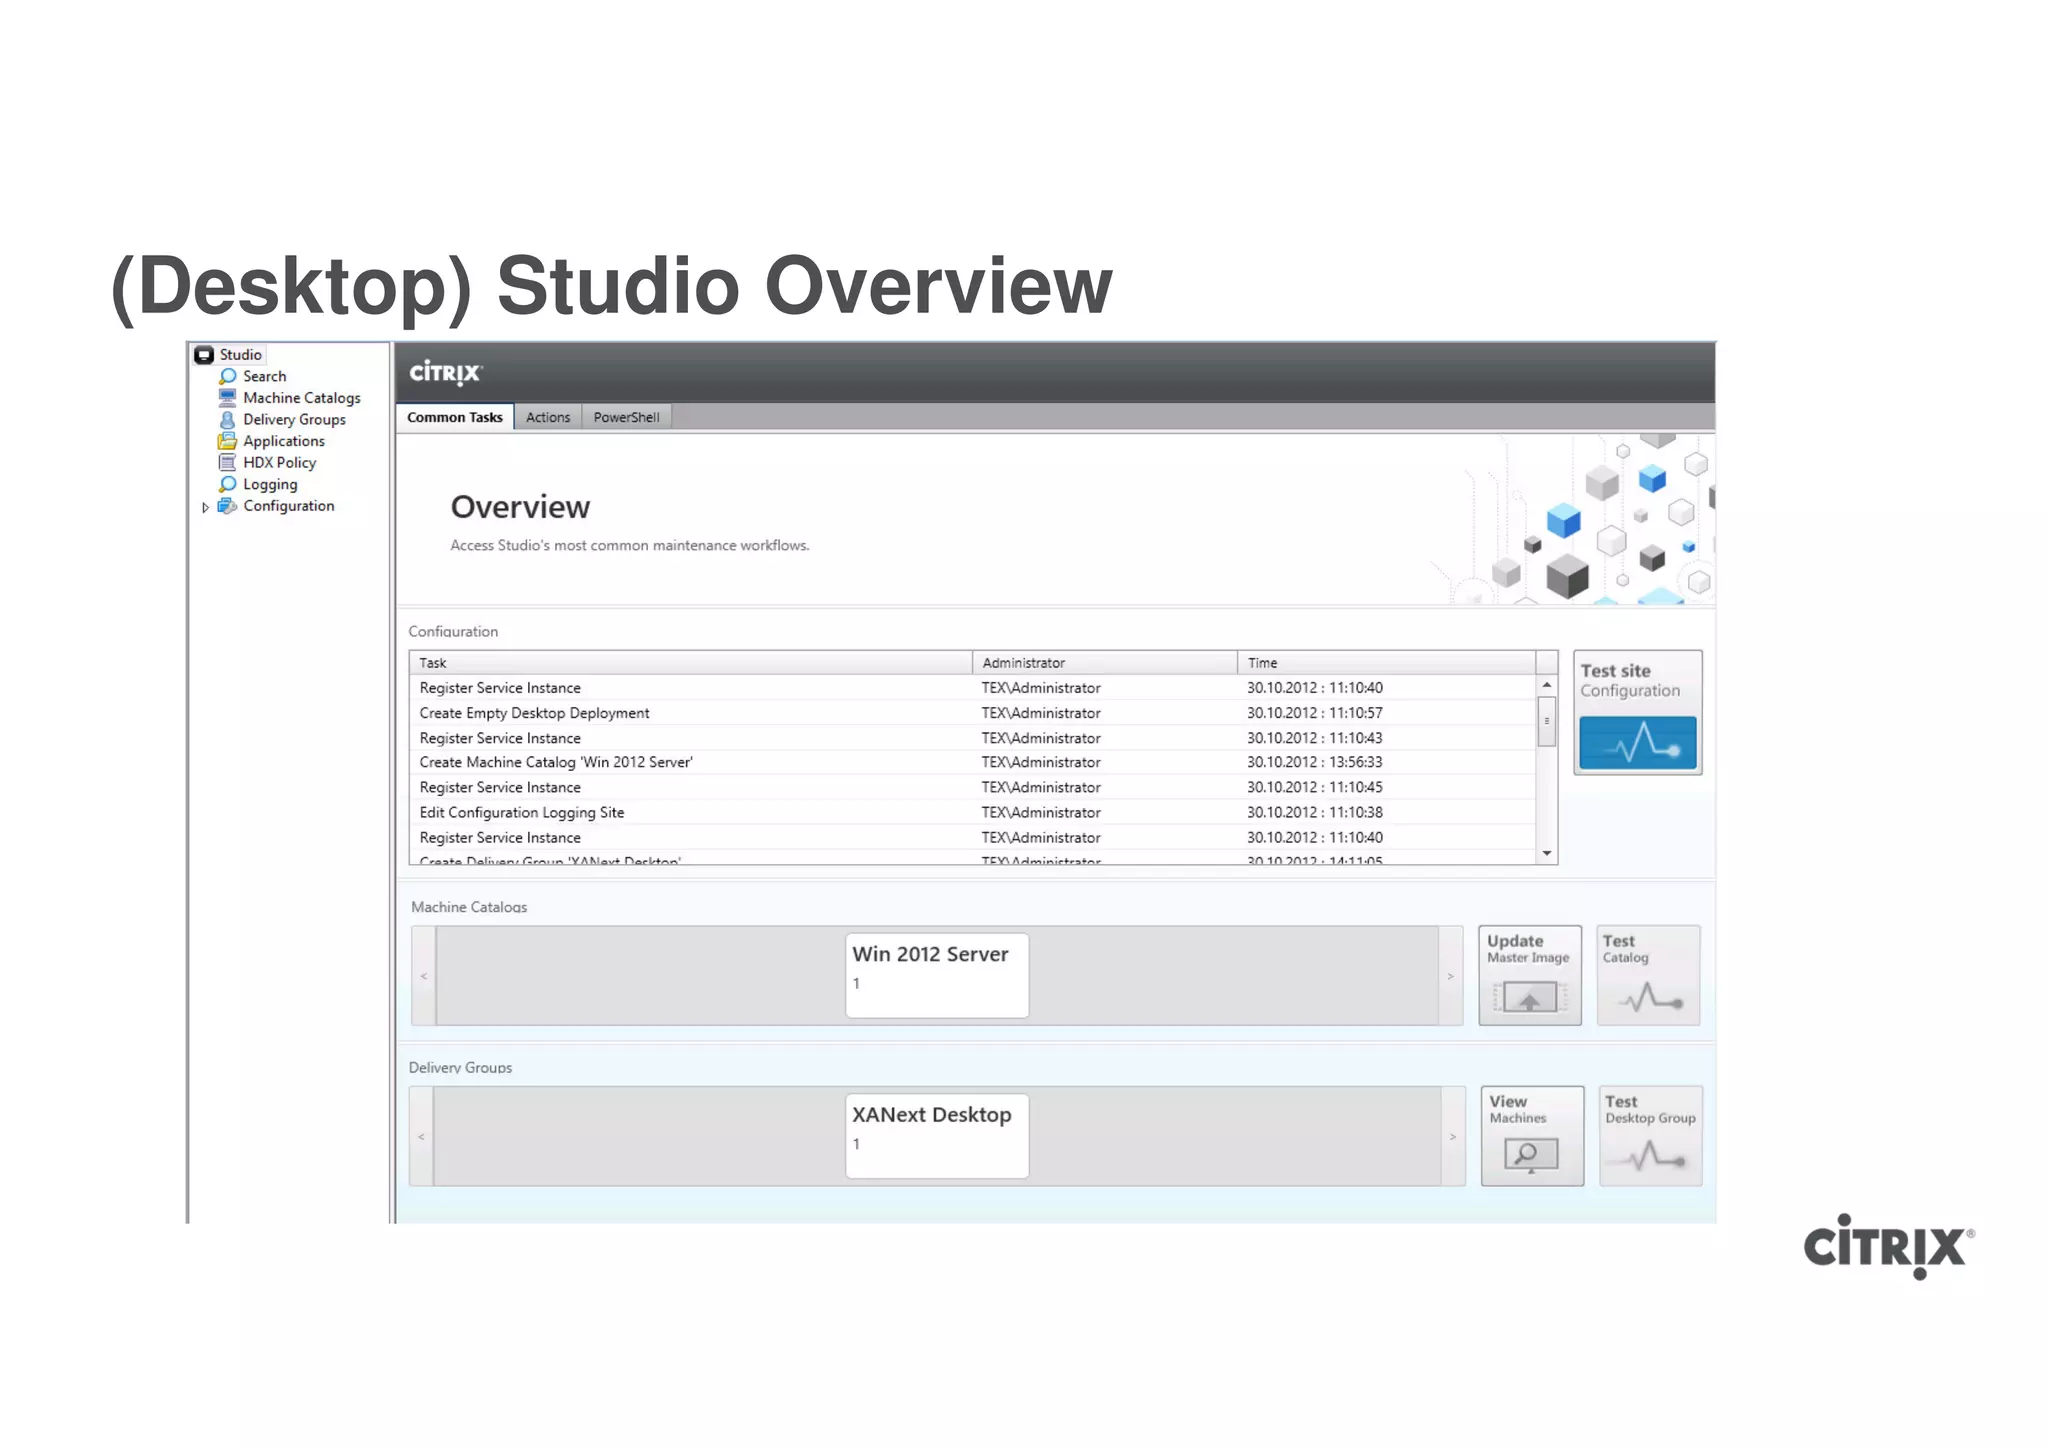Switch to the PowerShell tab
The image size is (2048, 1447).
click(626, 417)
